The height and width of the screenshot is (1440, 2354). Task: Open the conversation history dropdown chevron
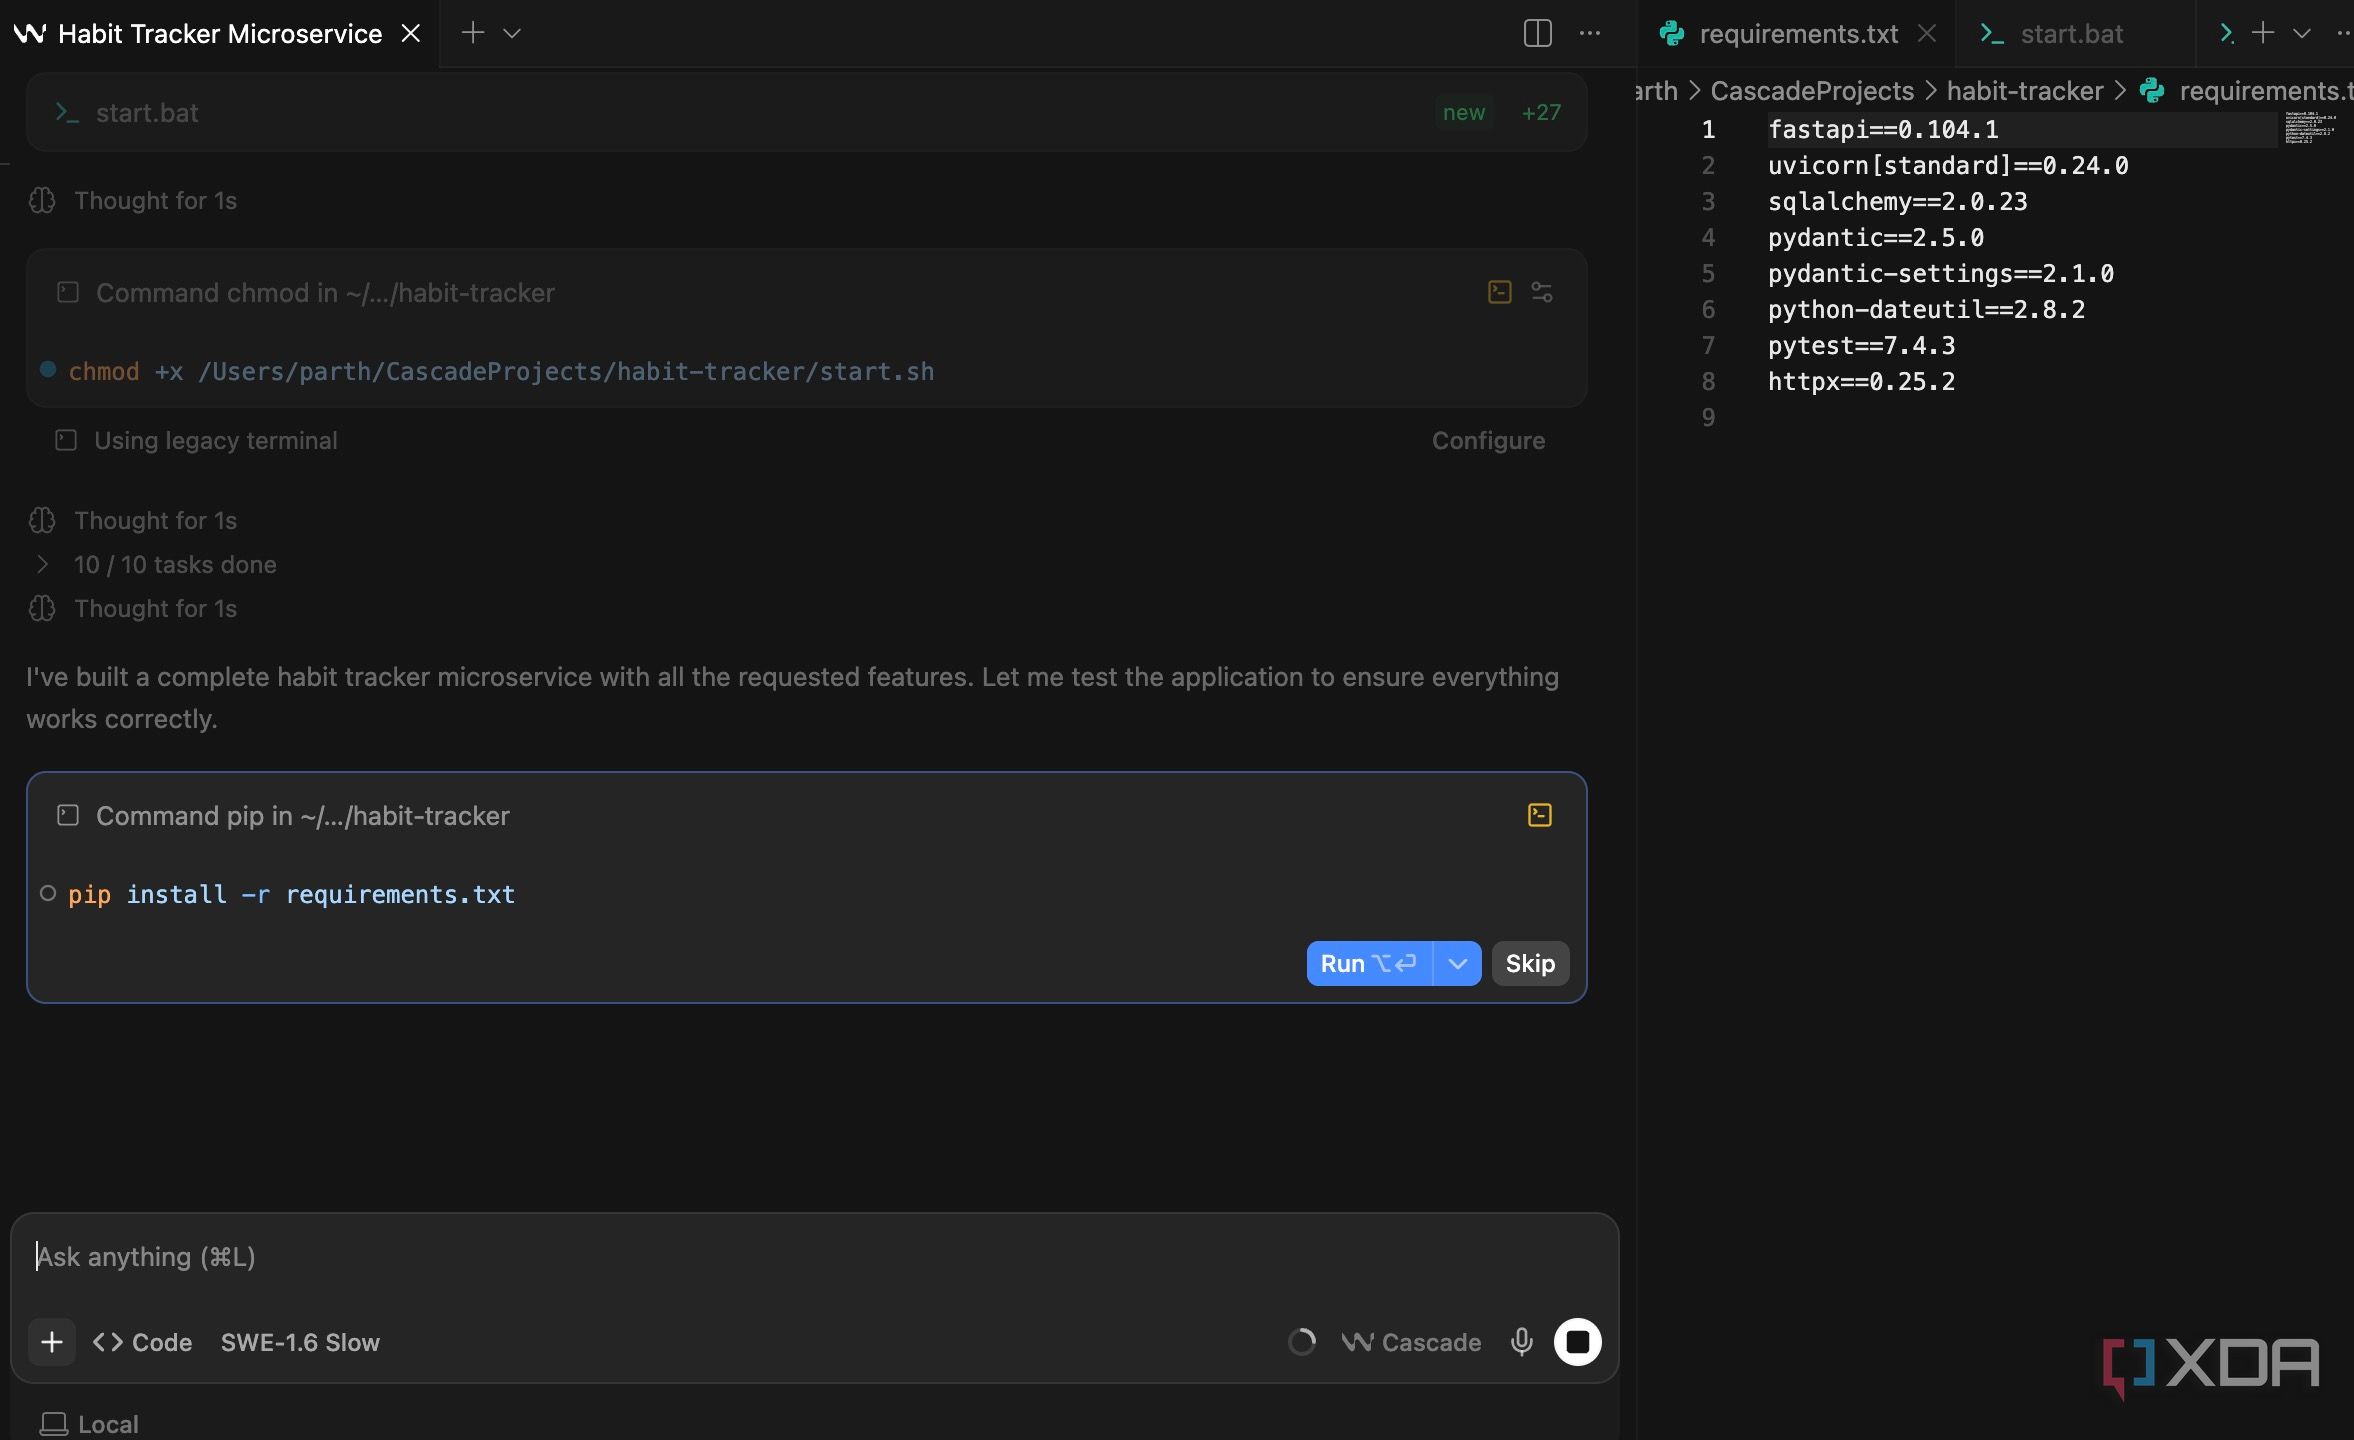[x=512, y=34]
